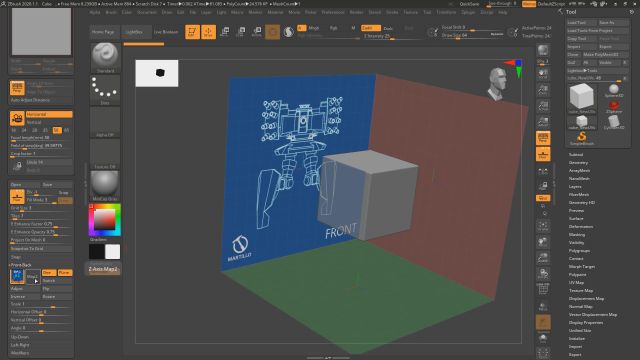Toggle Zsub mode
This screenshot has height=360, width=640.
point(388,28)
